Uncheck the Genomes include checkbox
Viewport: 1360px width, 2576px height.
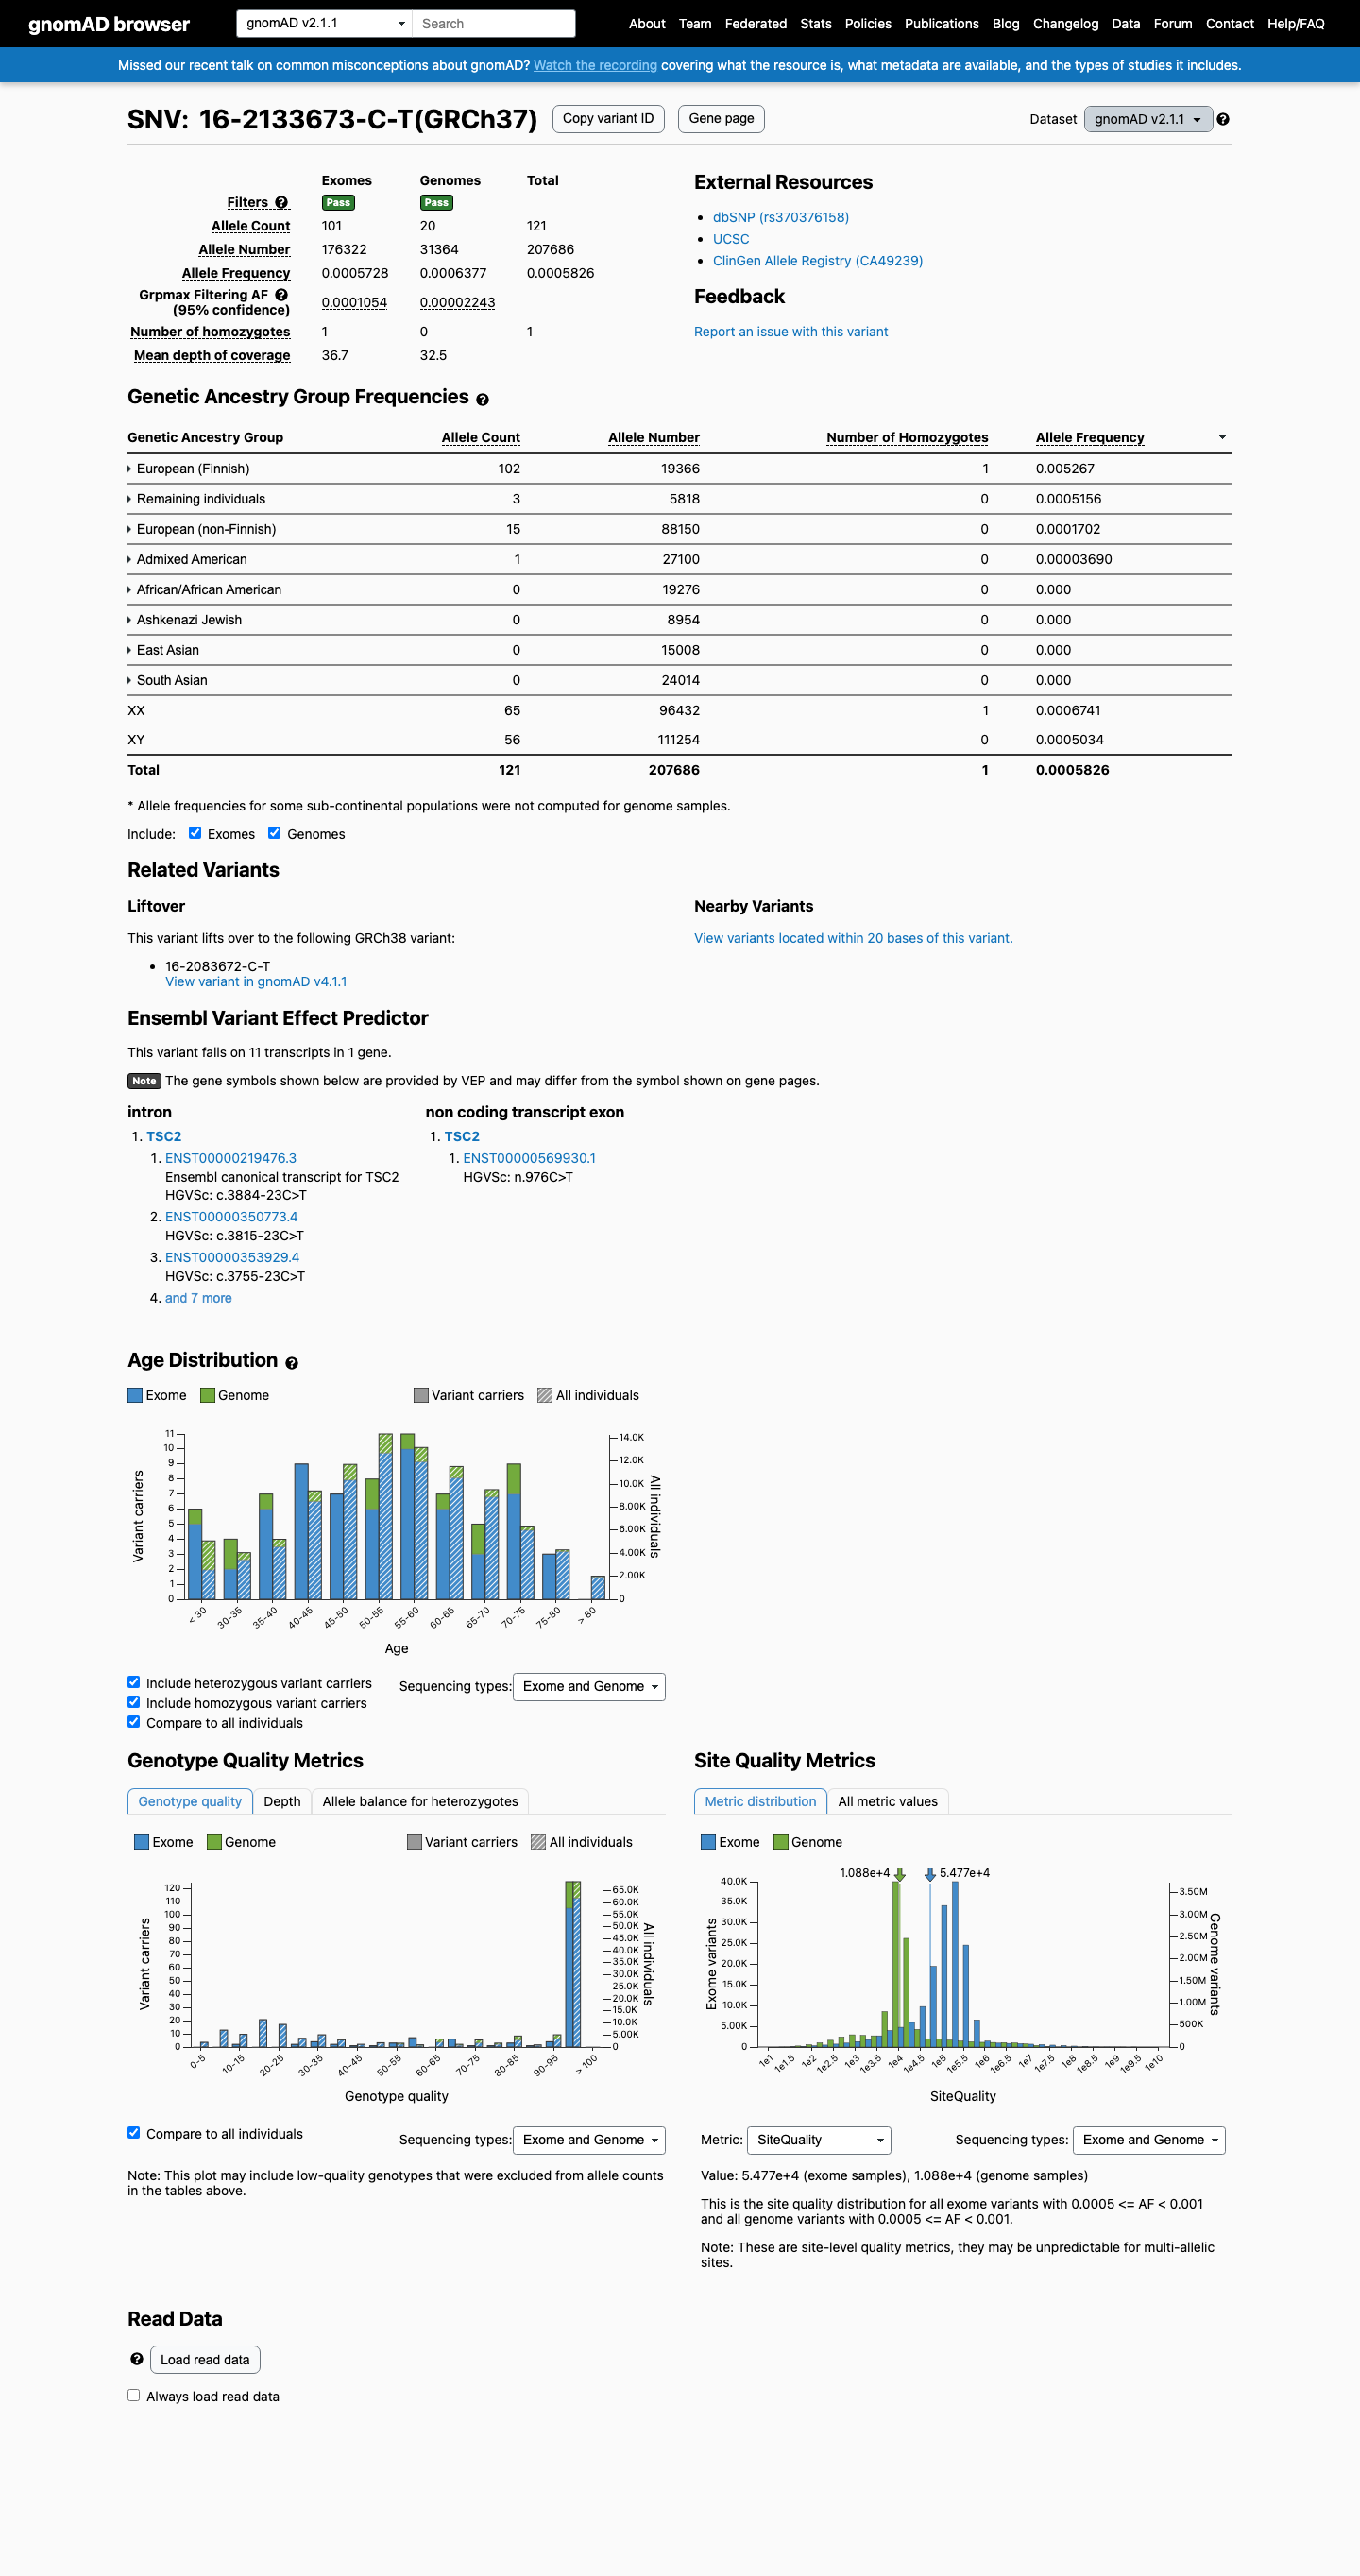pos(274,833)
